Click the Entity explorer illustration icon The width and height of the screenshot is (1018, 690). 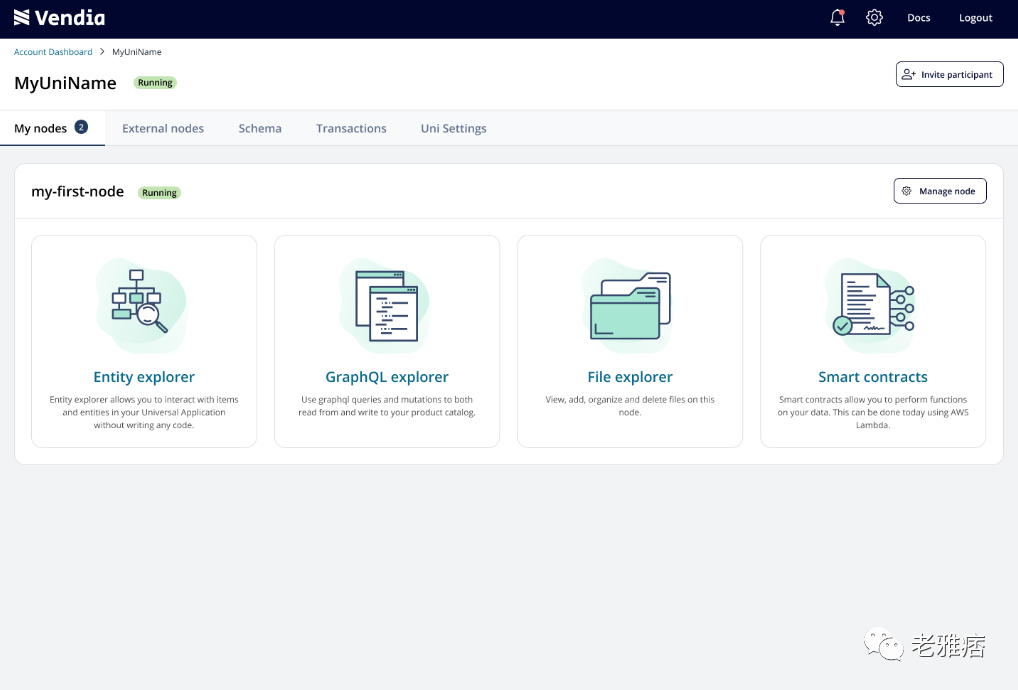pos(141,304)
